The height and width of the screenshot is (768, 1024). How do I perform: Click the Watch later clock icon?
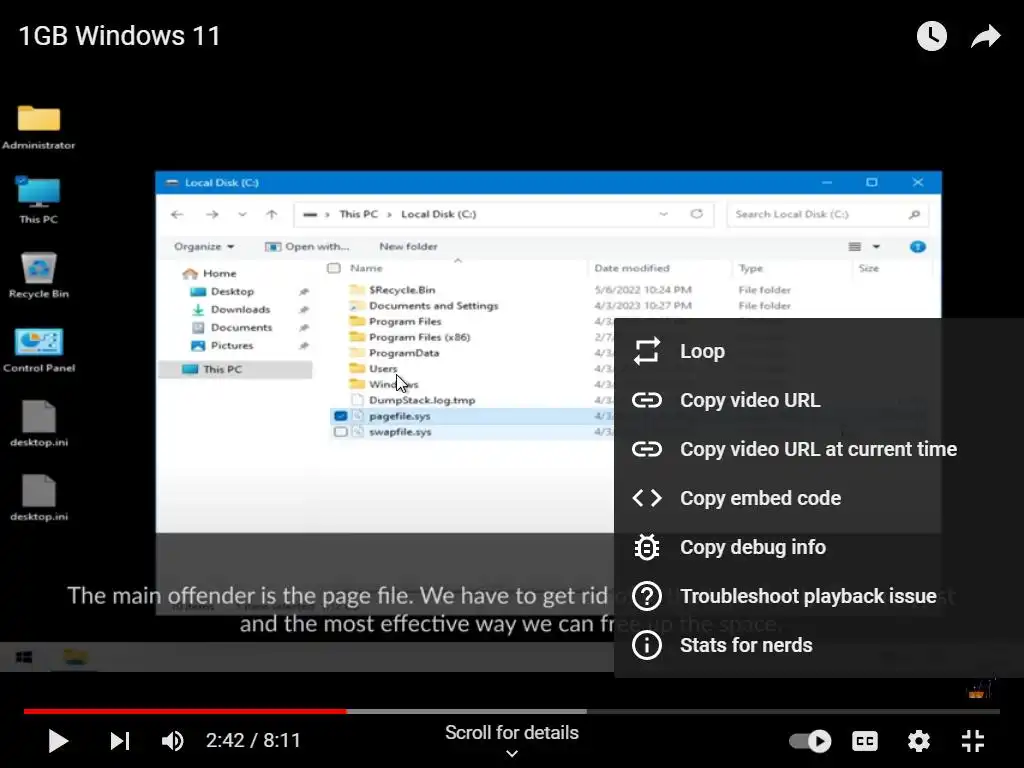(x=932, y=36)
